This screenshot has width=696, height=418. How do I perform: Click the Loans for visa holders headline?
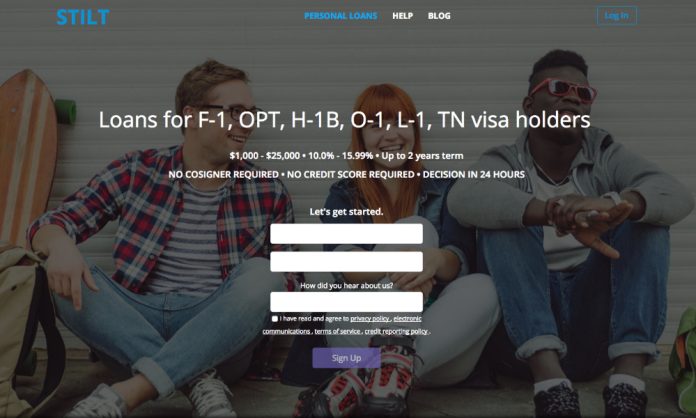pyautogui.click(x=344, y=120)
